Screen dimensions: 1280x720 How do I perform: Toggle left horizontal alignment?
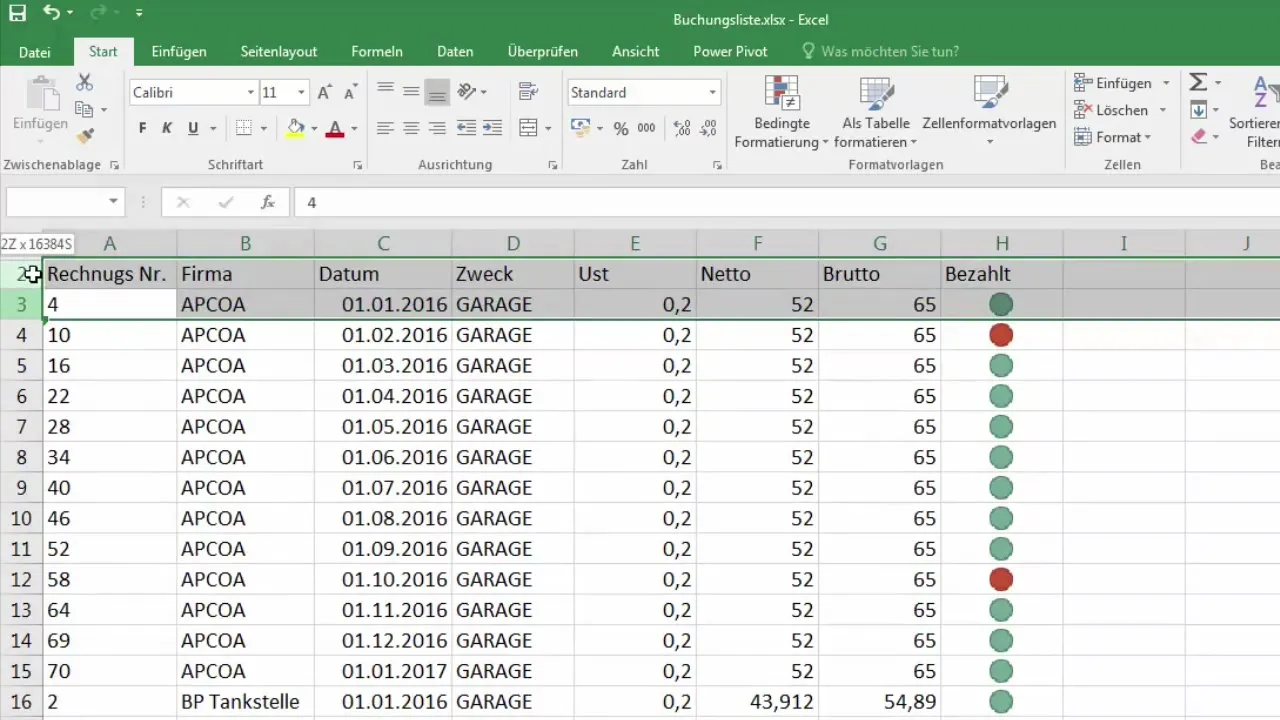(385, 128)
